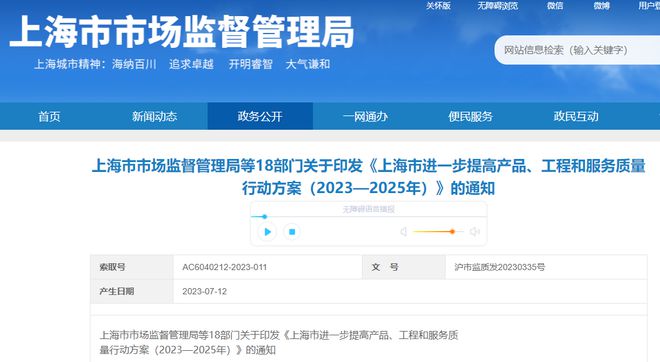This screenshot has height=362, width=660.
Task: Play the audio reading of the notice
Action: [x=267, y=232]
